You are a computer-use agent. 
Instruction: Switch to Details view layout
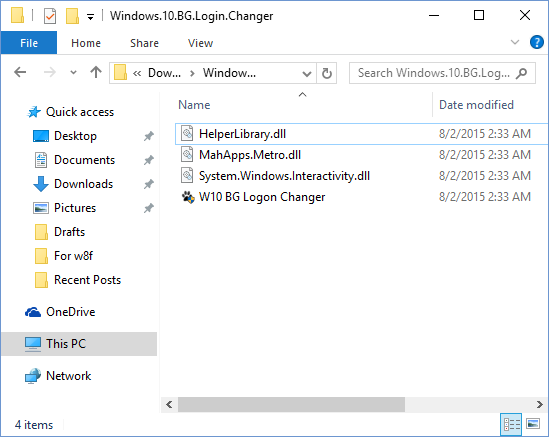click(x=511, y=424)
